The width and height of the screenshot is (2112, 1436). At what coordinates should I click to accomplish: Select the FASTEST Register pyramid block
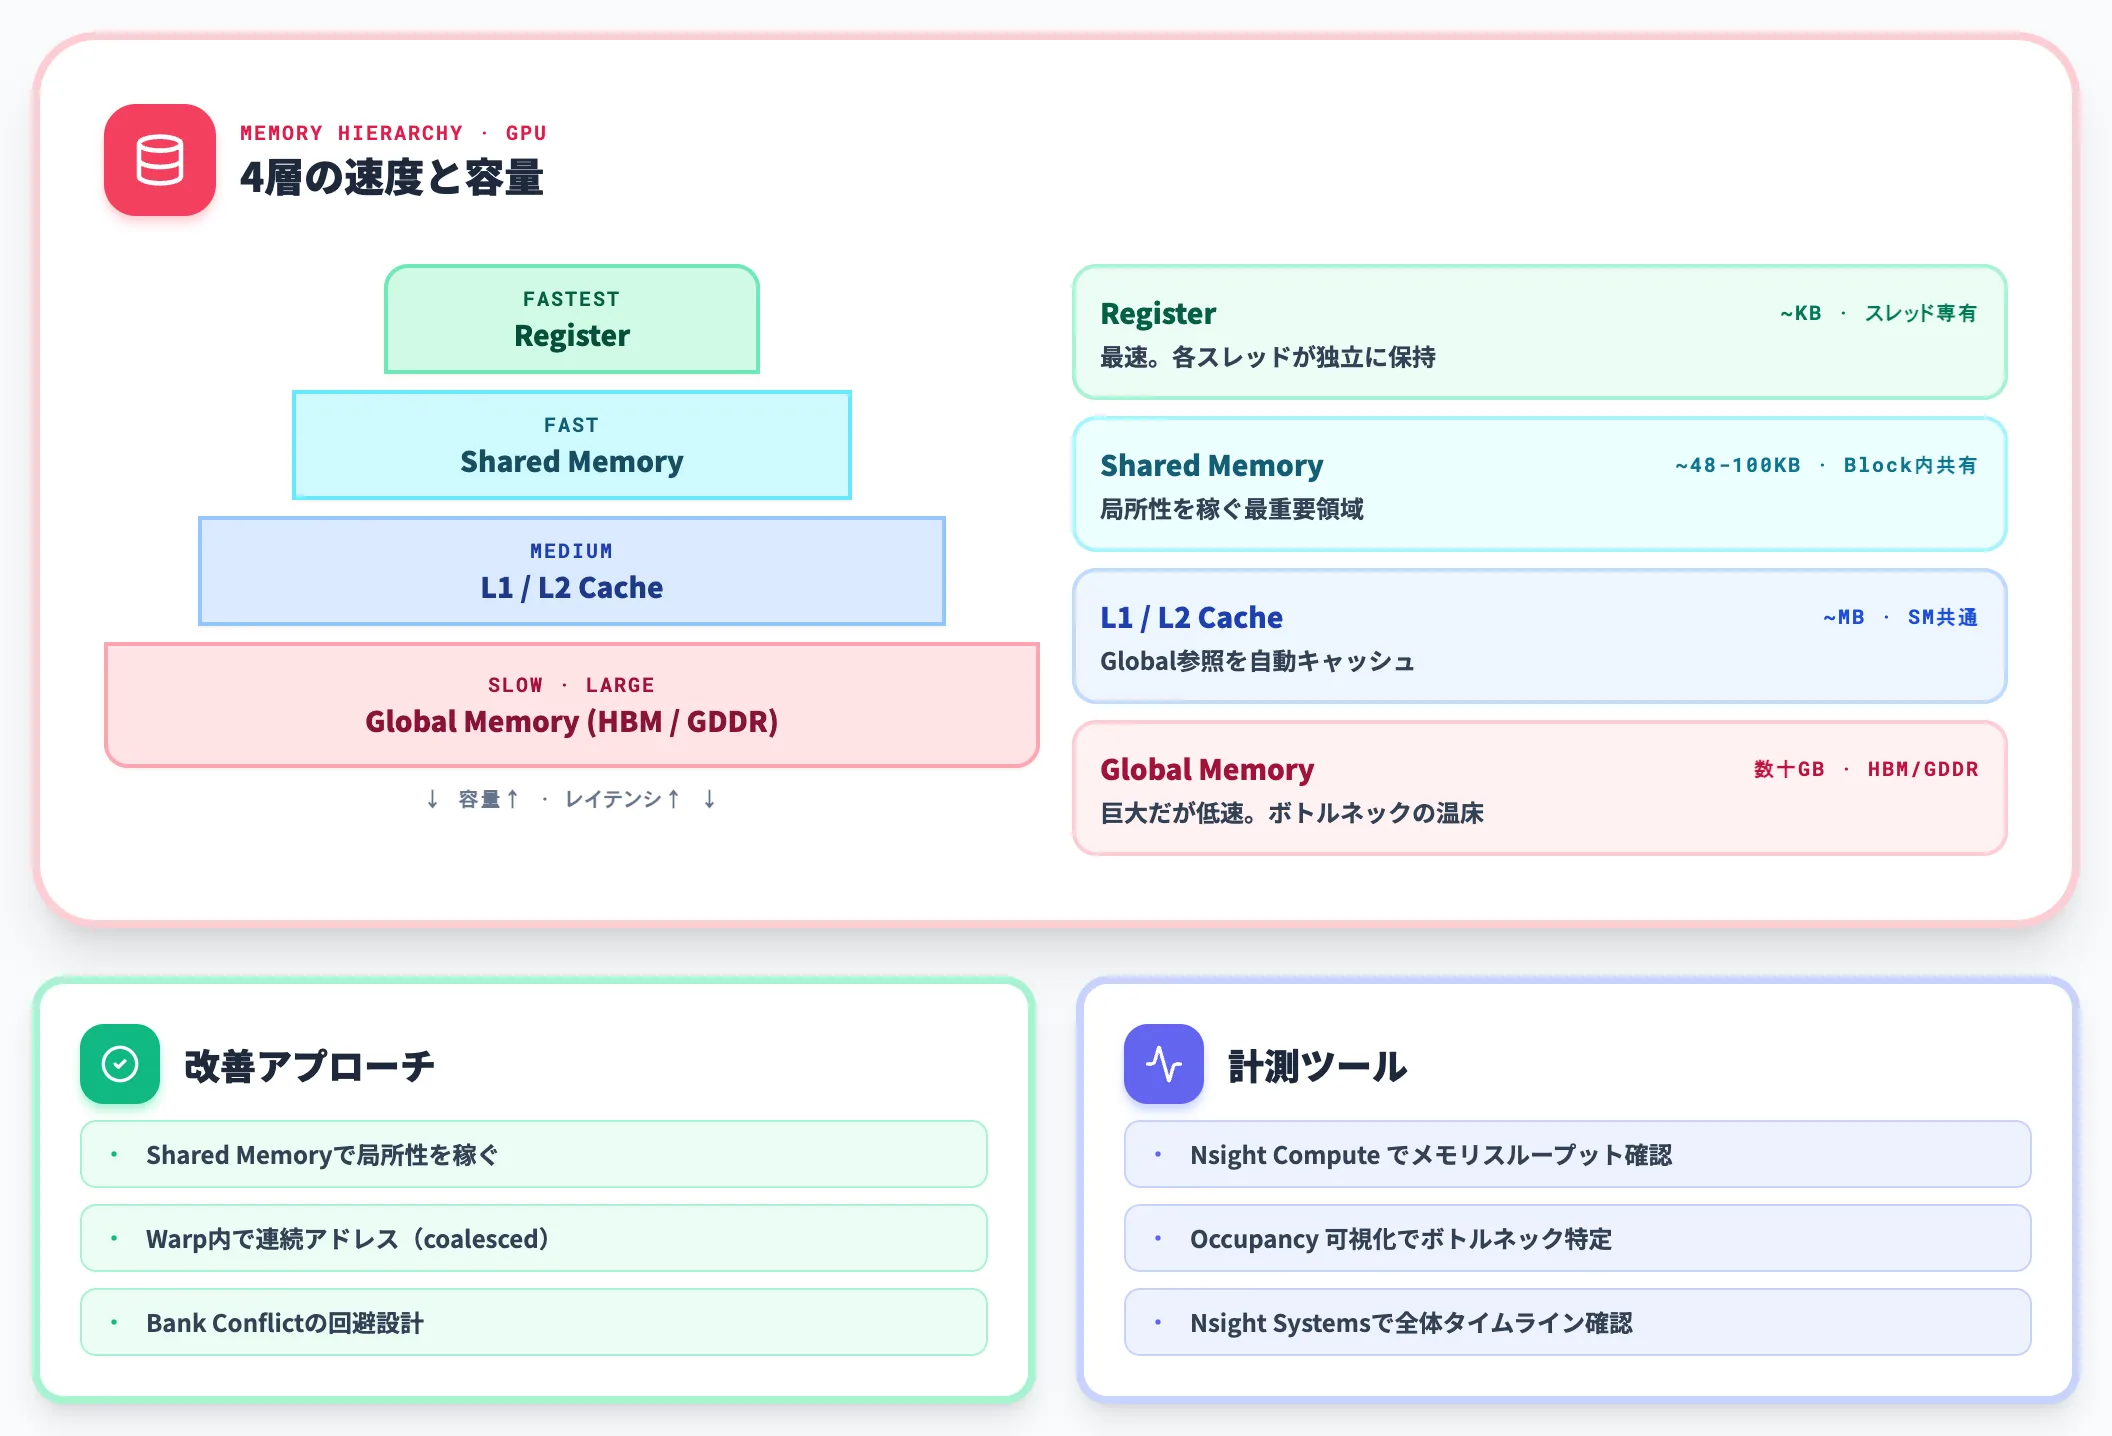(x=572, y=319)
